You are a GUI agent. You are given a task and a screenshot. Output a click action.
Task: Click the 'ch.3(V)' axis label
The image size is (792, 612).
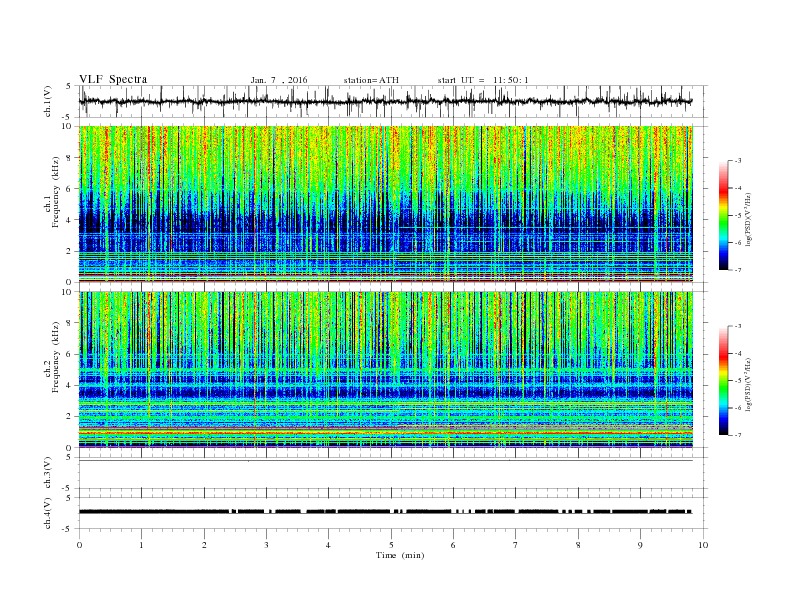[x=48, y=473]
